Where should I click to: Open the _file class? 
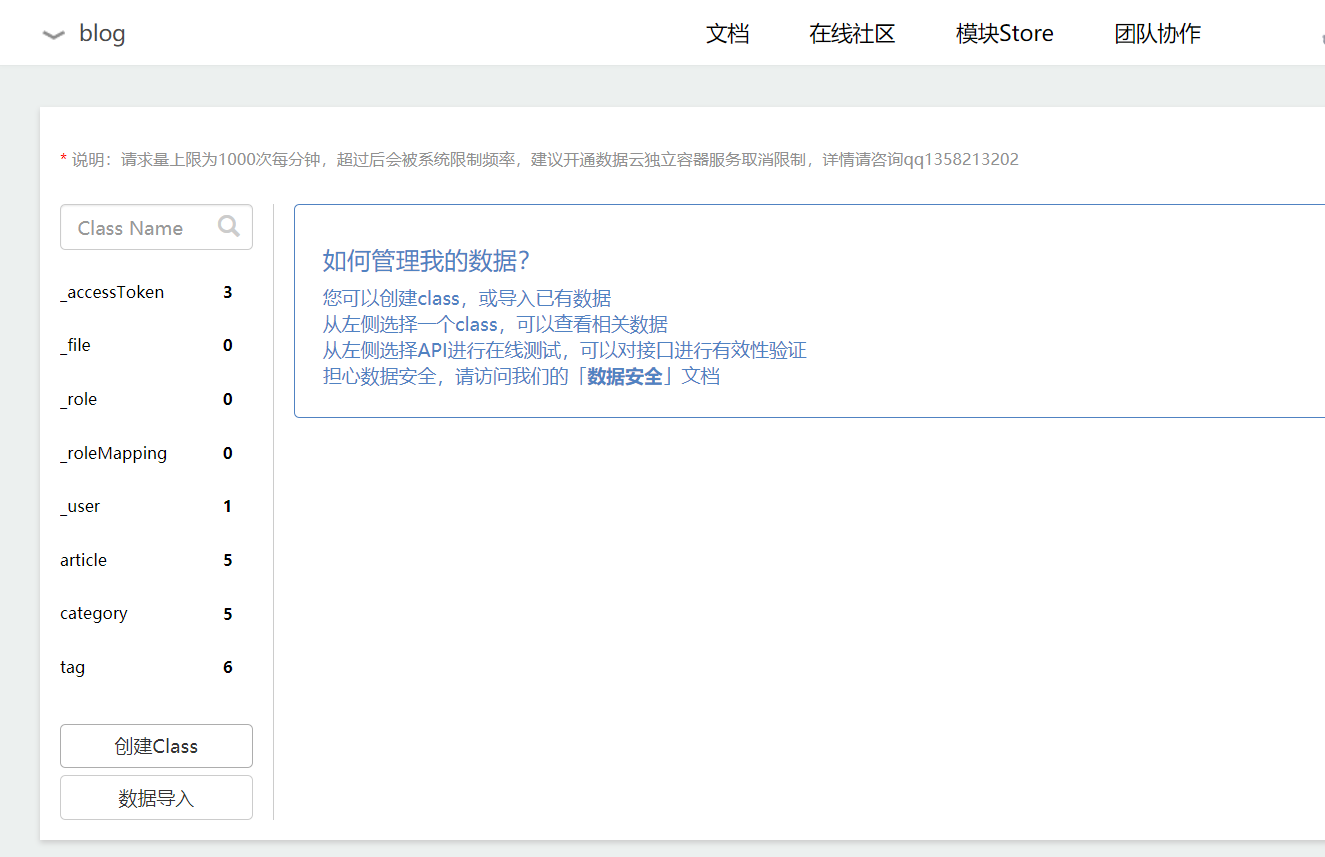(x=75, y=345)
